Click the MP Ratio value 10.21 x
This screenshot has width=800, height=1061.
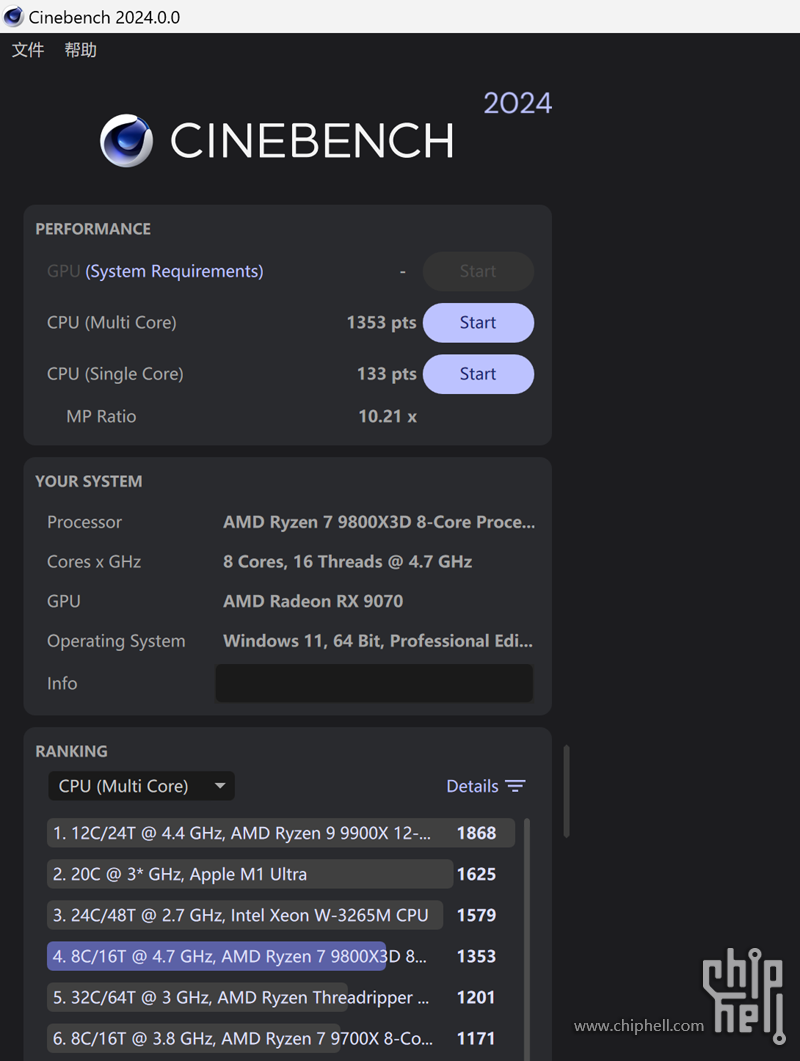[x=388, y=416]
